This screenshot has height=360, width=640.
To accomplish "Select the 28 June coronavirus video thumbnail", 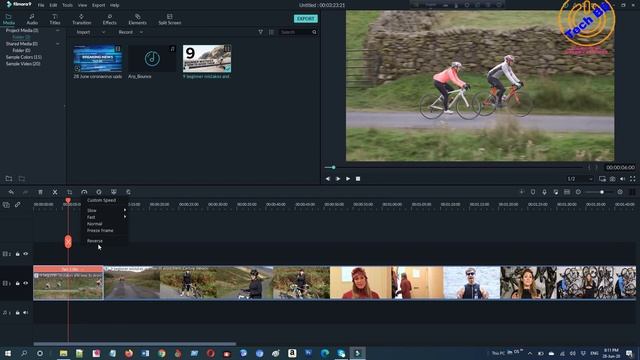I will (98, 59).
